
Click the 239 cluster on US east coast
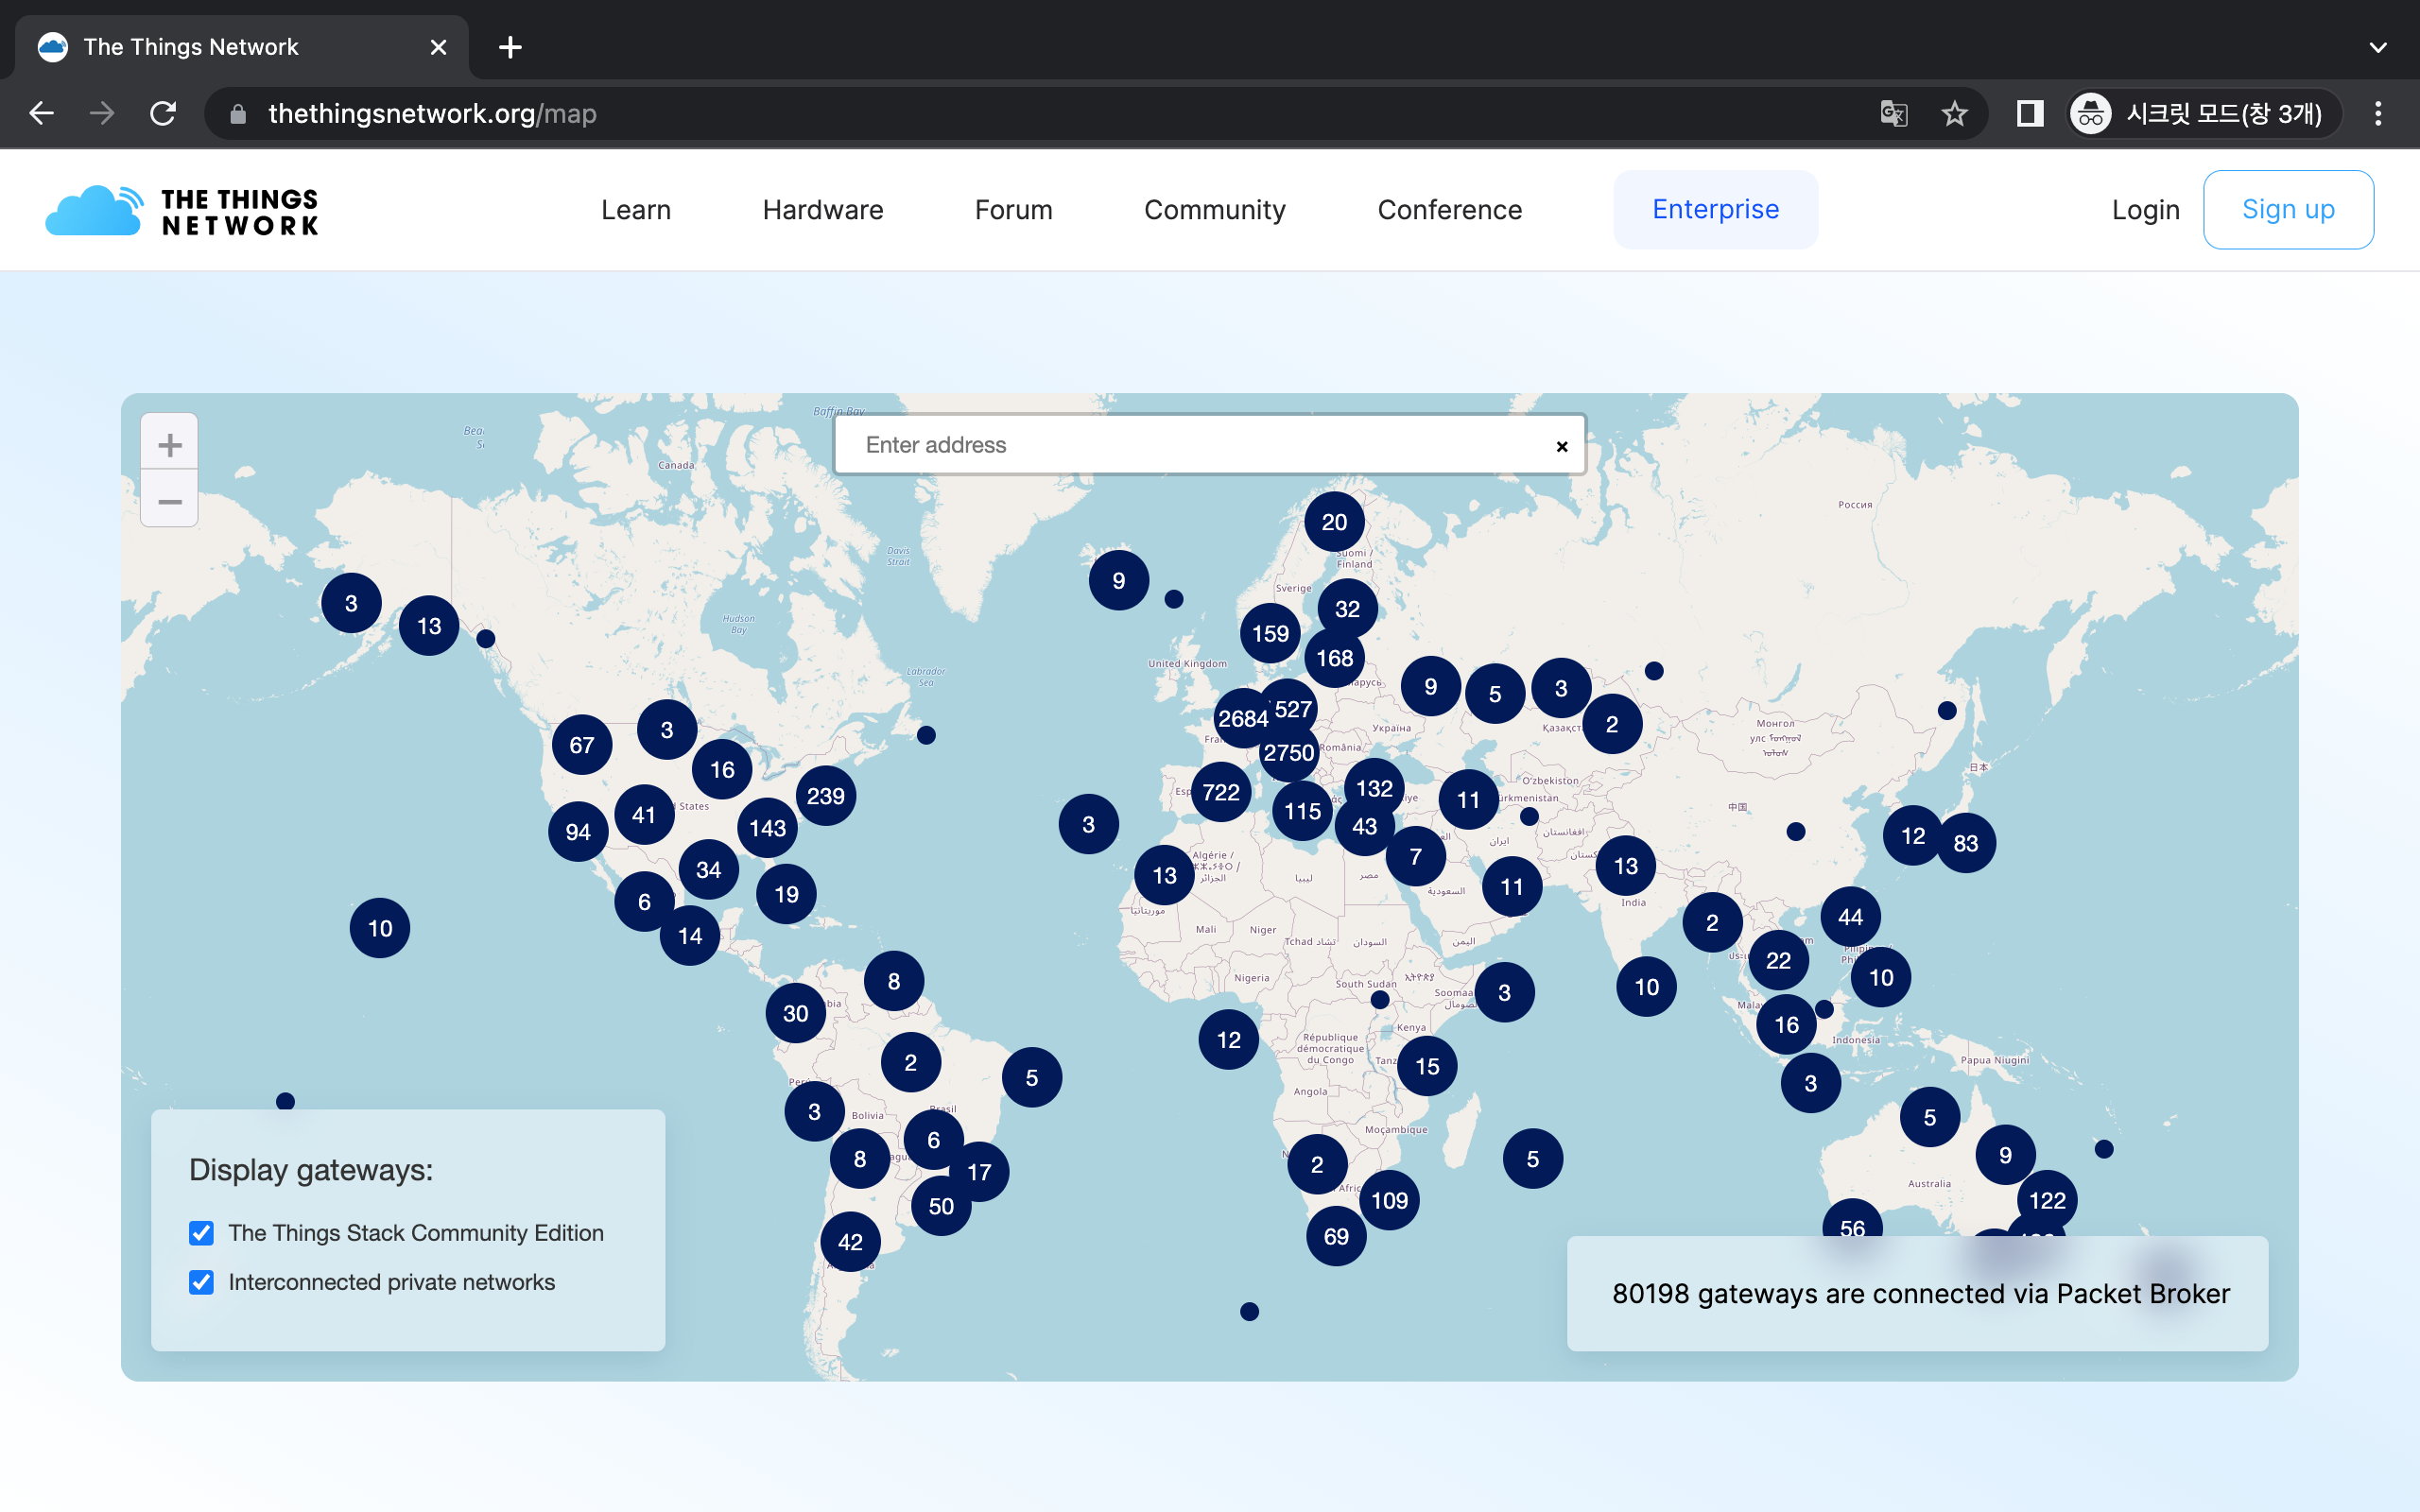826,796
